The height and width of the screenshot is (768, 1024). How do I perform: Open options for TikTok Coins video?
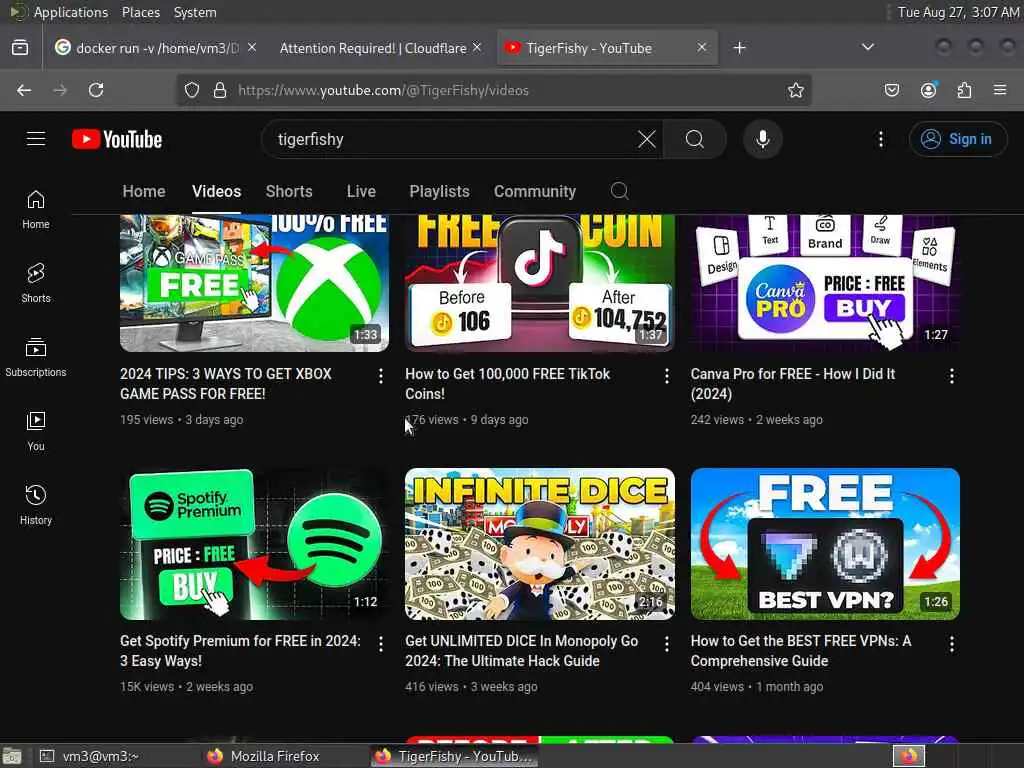(666, 376)
